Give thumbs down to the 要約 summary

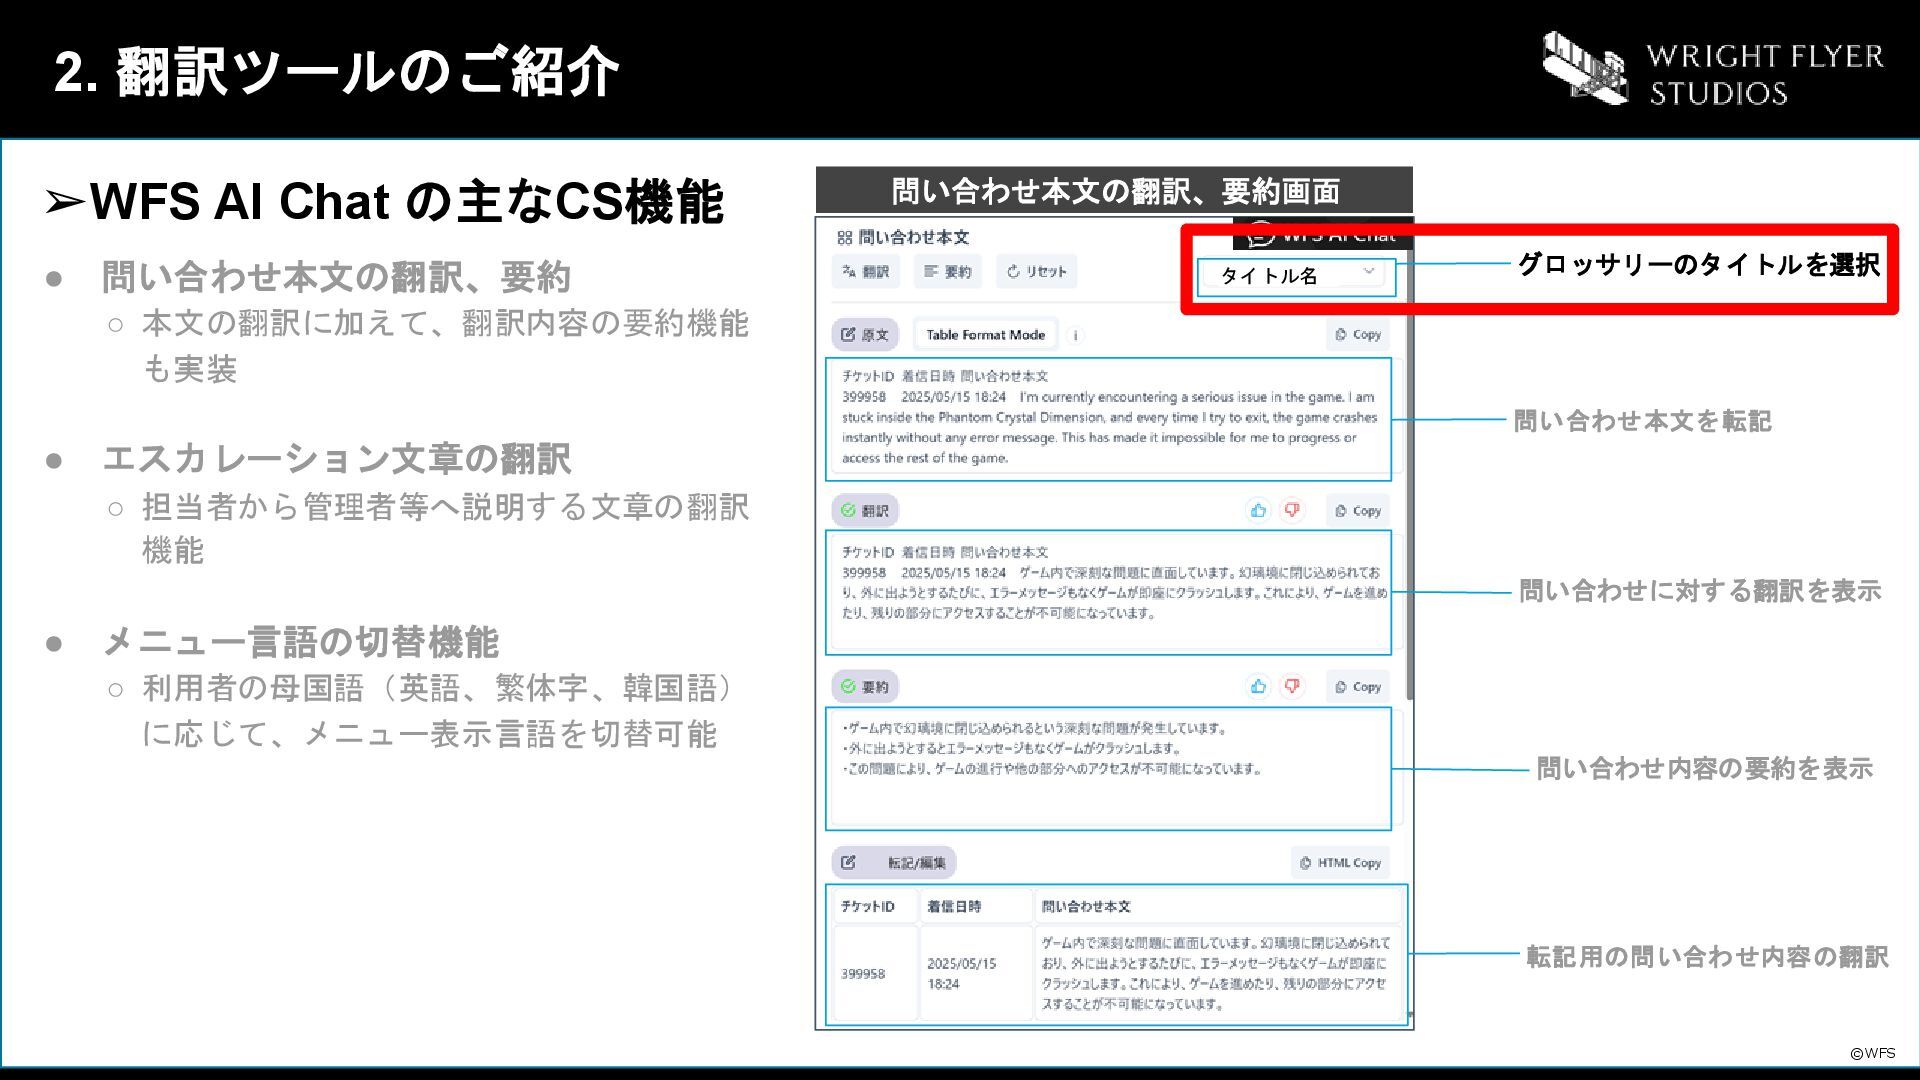point(1292,686)
